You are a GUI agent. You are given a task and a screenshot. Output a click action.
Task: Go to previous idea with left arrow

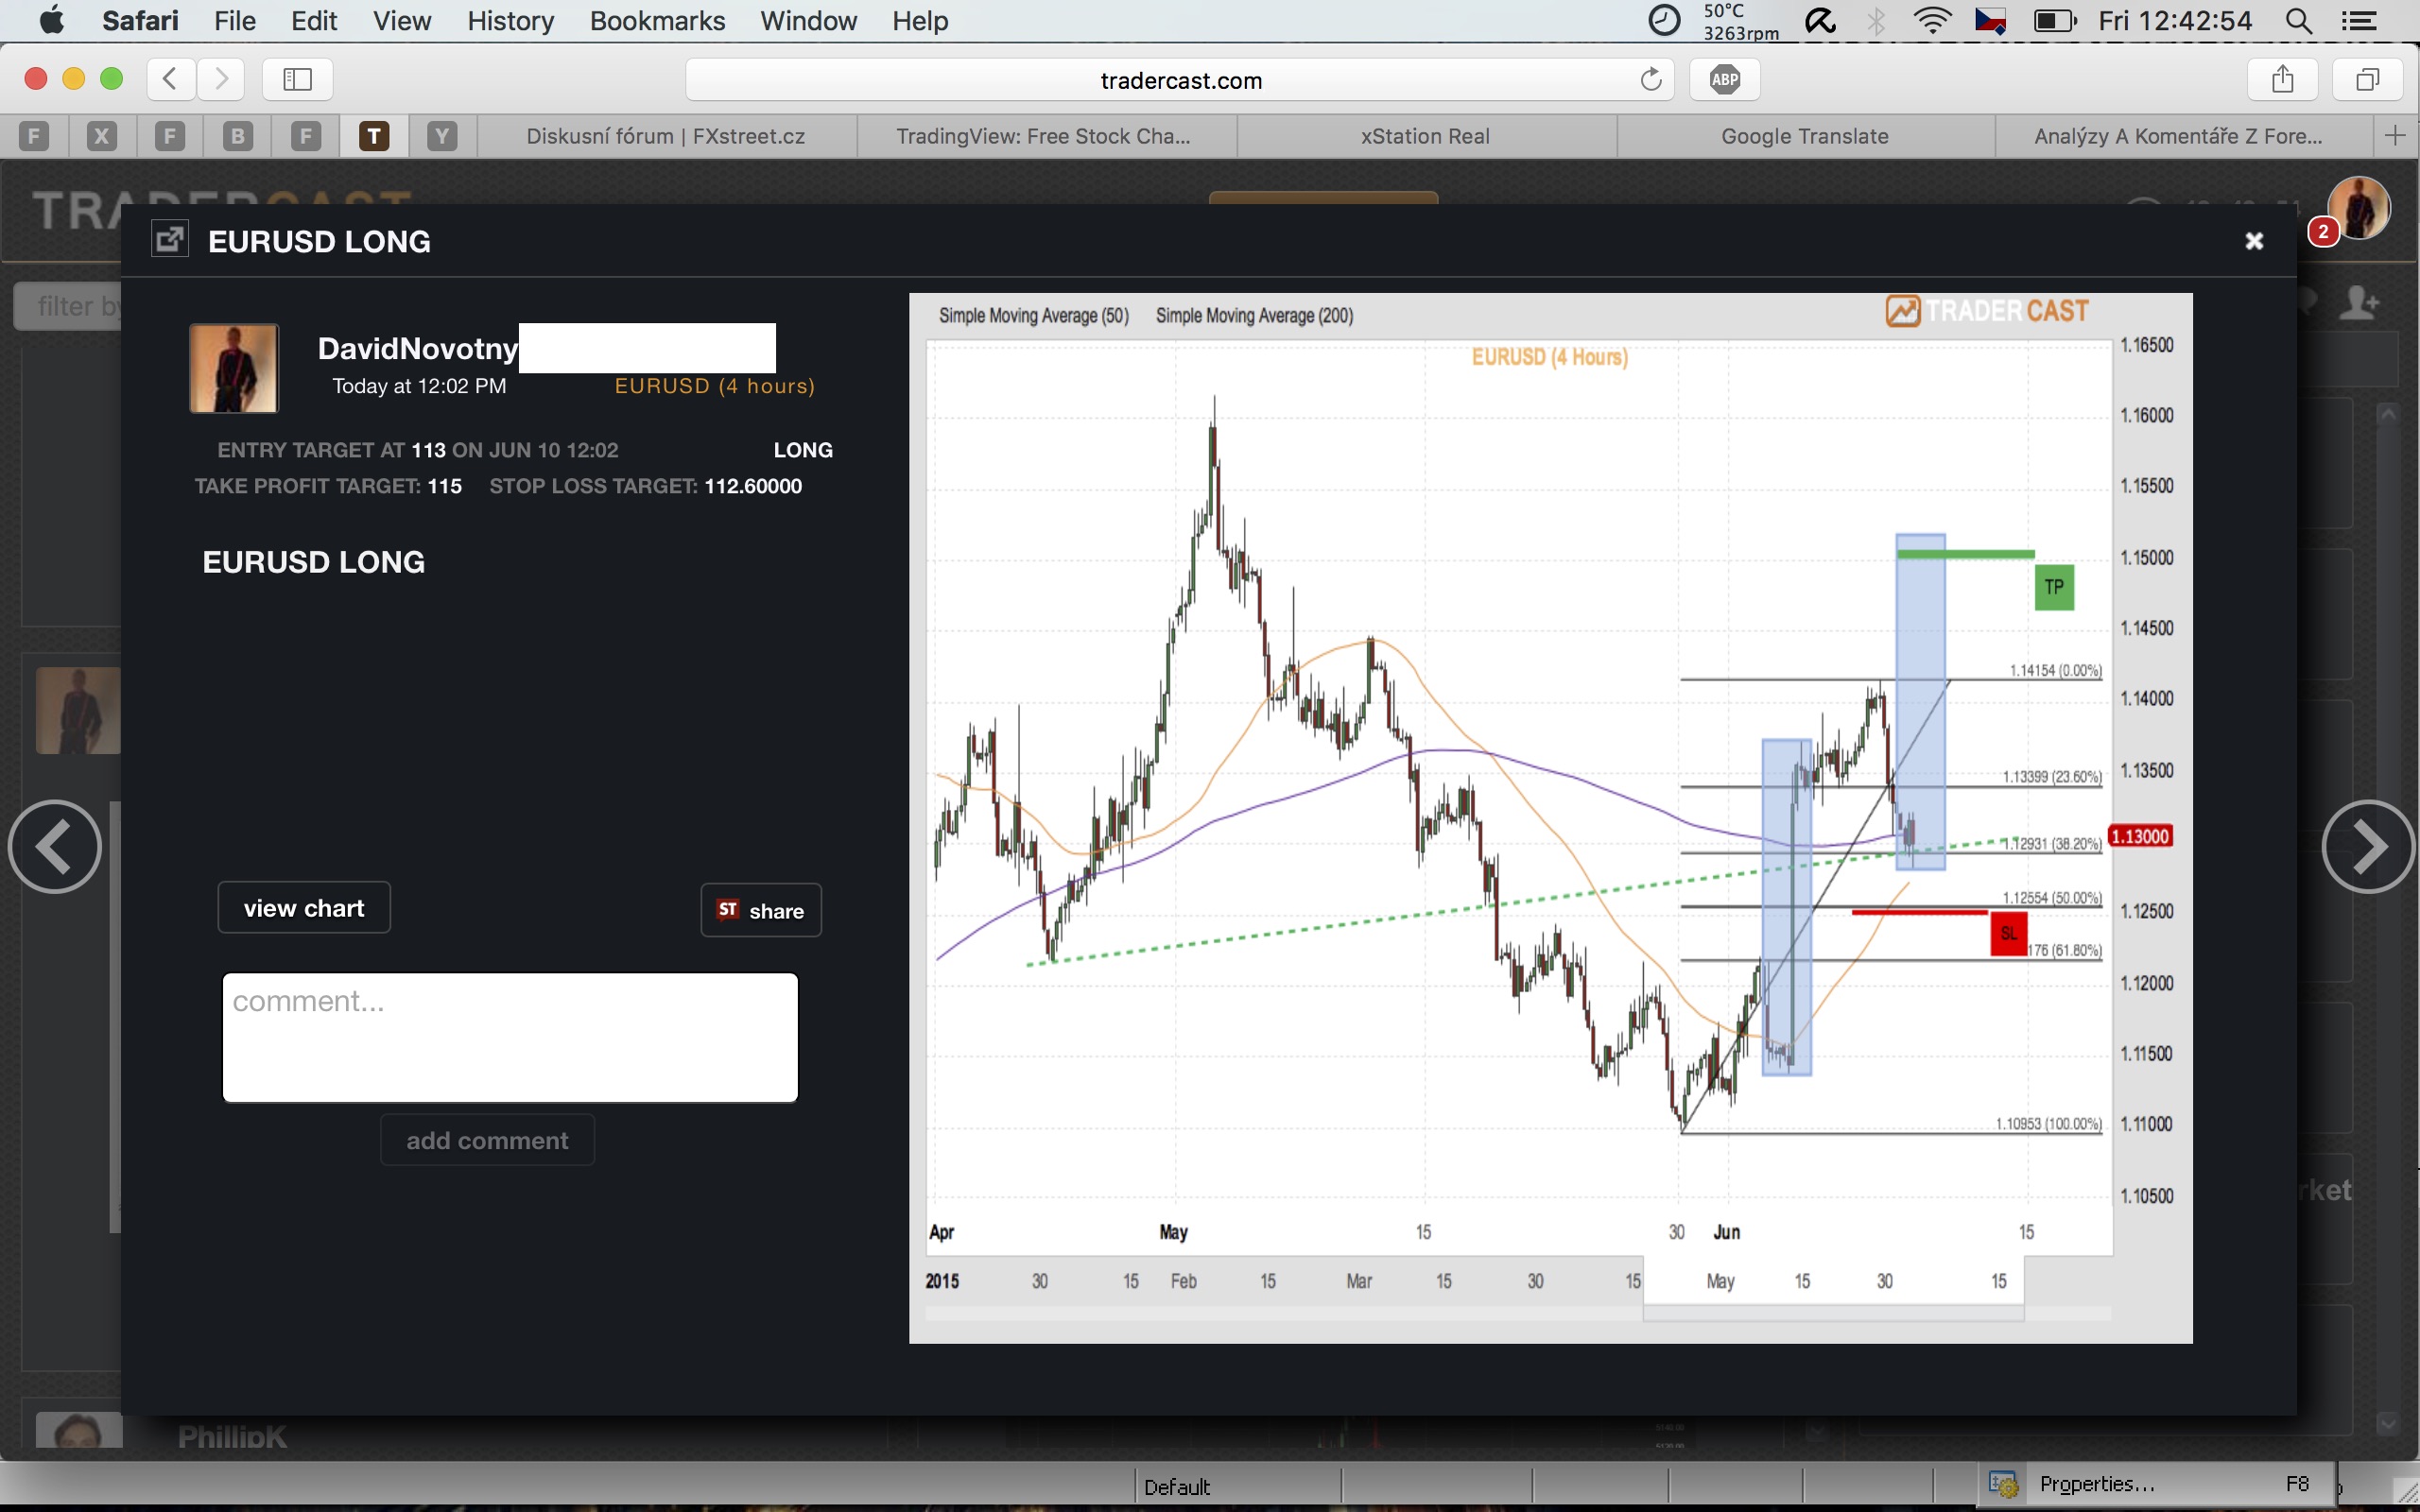(55, 847)
